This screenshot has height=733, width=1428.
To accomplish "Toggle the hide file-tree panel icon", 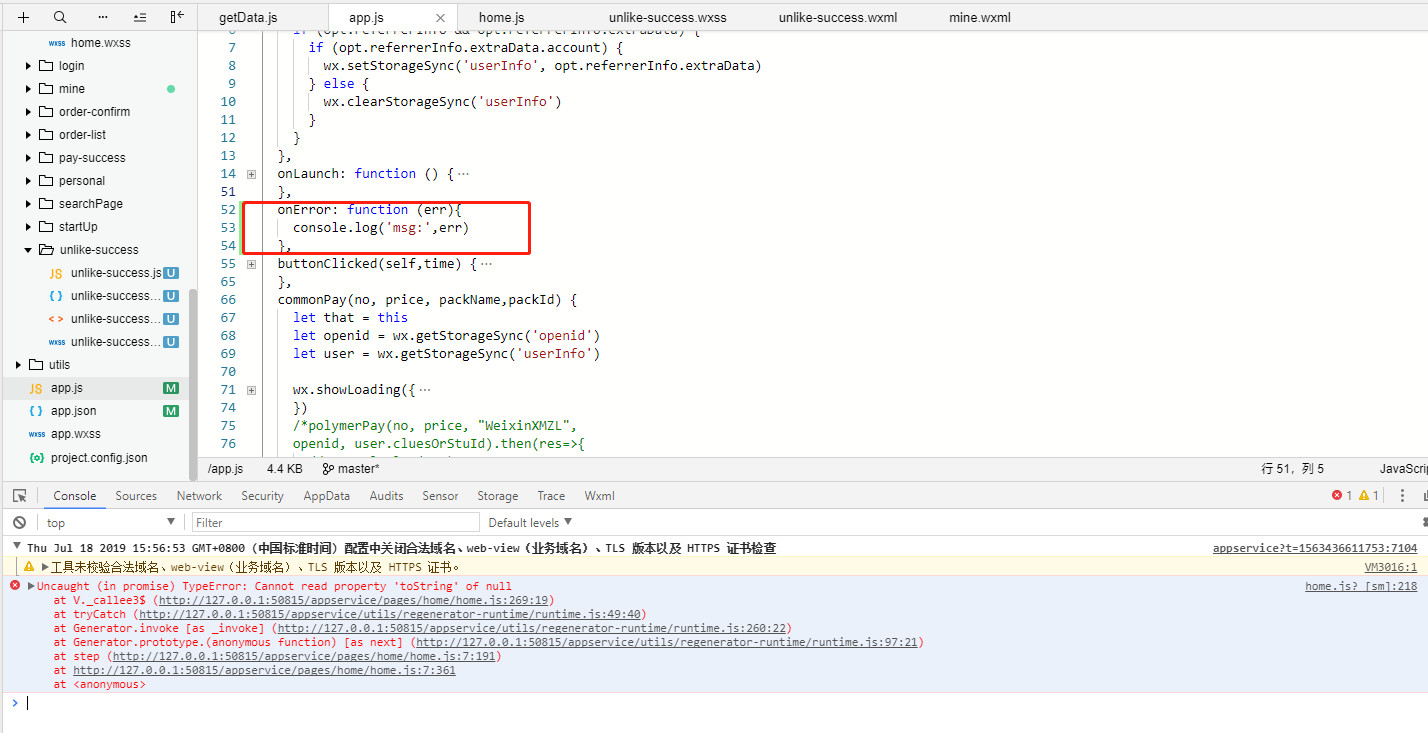I will (x=177, y=17).
